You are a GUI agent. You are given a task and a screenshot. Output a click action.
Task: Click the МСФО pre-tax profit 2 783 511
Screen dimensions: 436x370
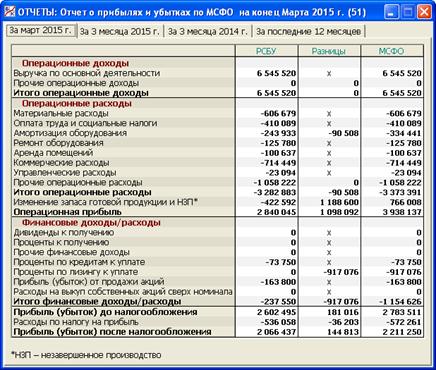pyautogui.click(x=402, y=312)
